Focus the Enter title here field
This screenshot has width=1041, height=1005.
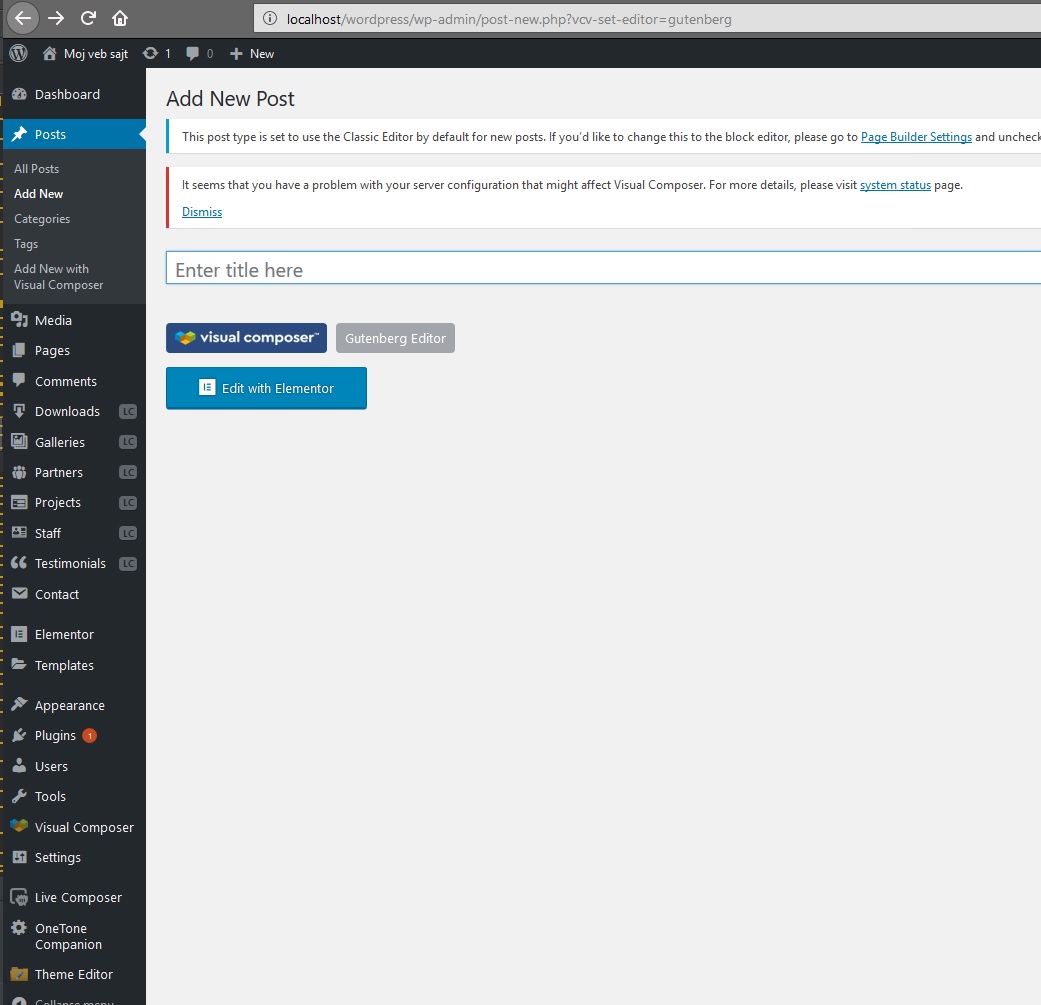tap(600, 270)
